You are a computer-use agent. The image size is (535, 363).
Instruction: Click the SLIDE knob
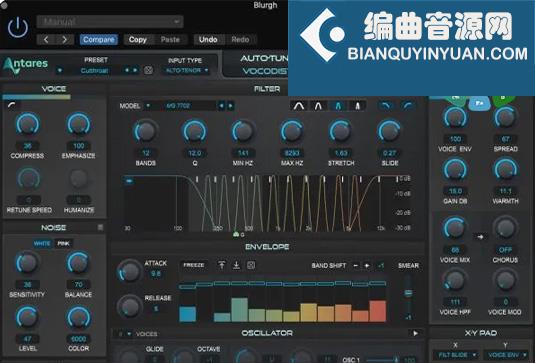[x=389, y=131]
